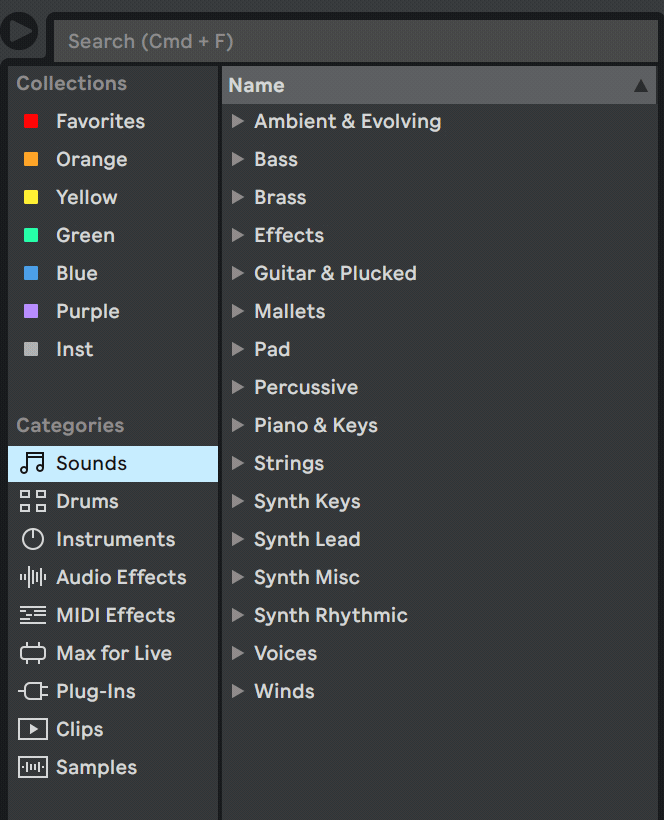Select the Favorites red collection swatch
Screen dimensions: 664x820
tap(31, 121)
